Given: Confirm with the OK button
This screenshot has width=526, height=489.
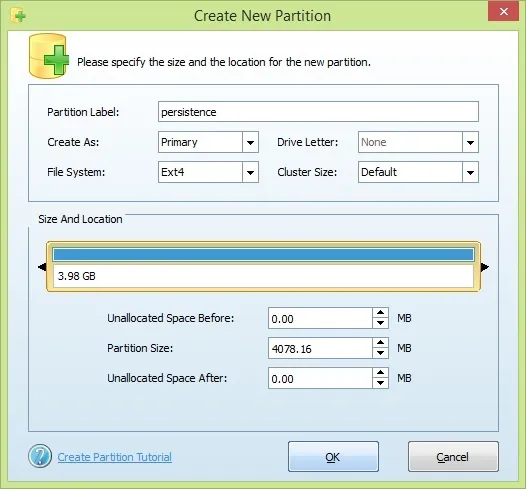Looking at the screenshot, I should click(333, 456).
